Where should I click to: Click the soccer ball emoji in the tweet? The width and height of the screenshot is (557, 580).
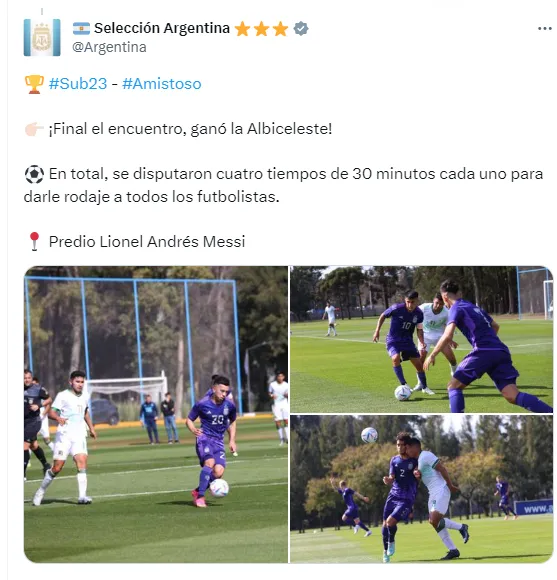(x=34, y=174)
